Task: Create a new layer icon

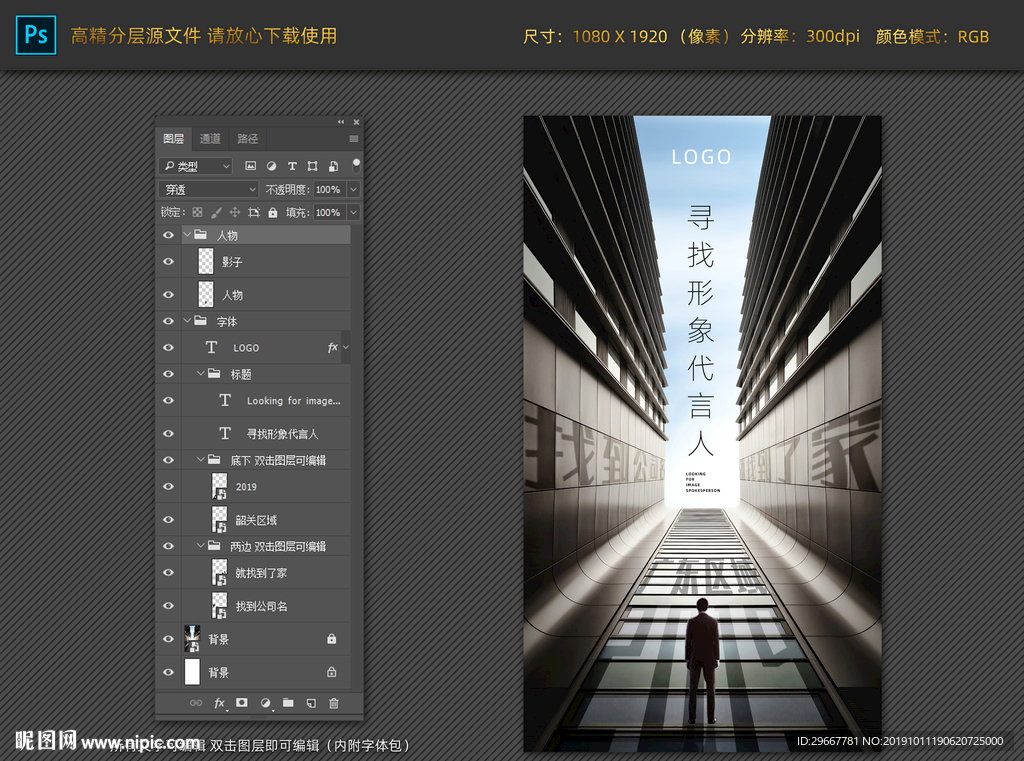Action: (x=311, y=703)
